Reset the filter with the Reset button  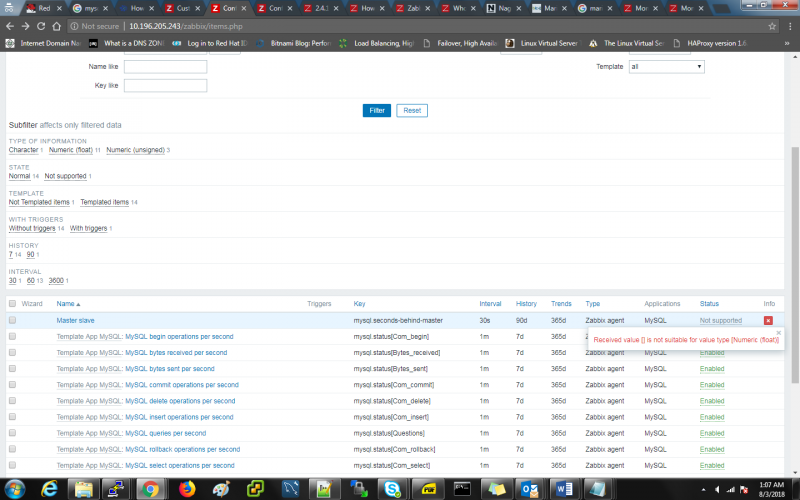[412, 111]
